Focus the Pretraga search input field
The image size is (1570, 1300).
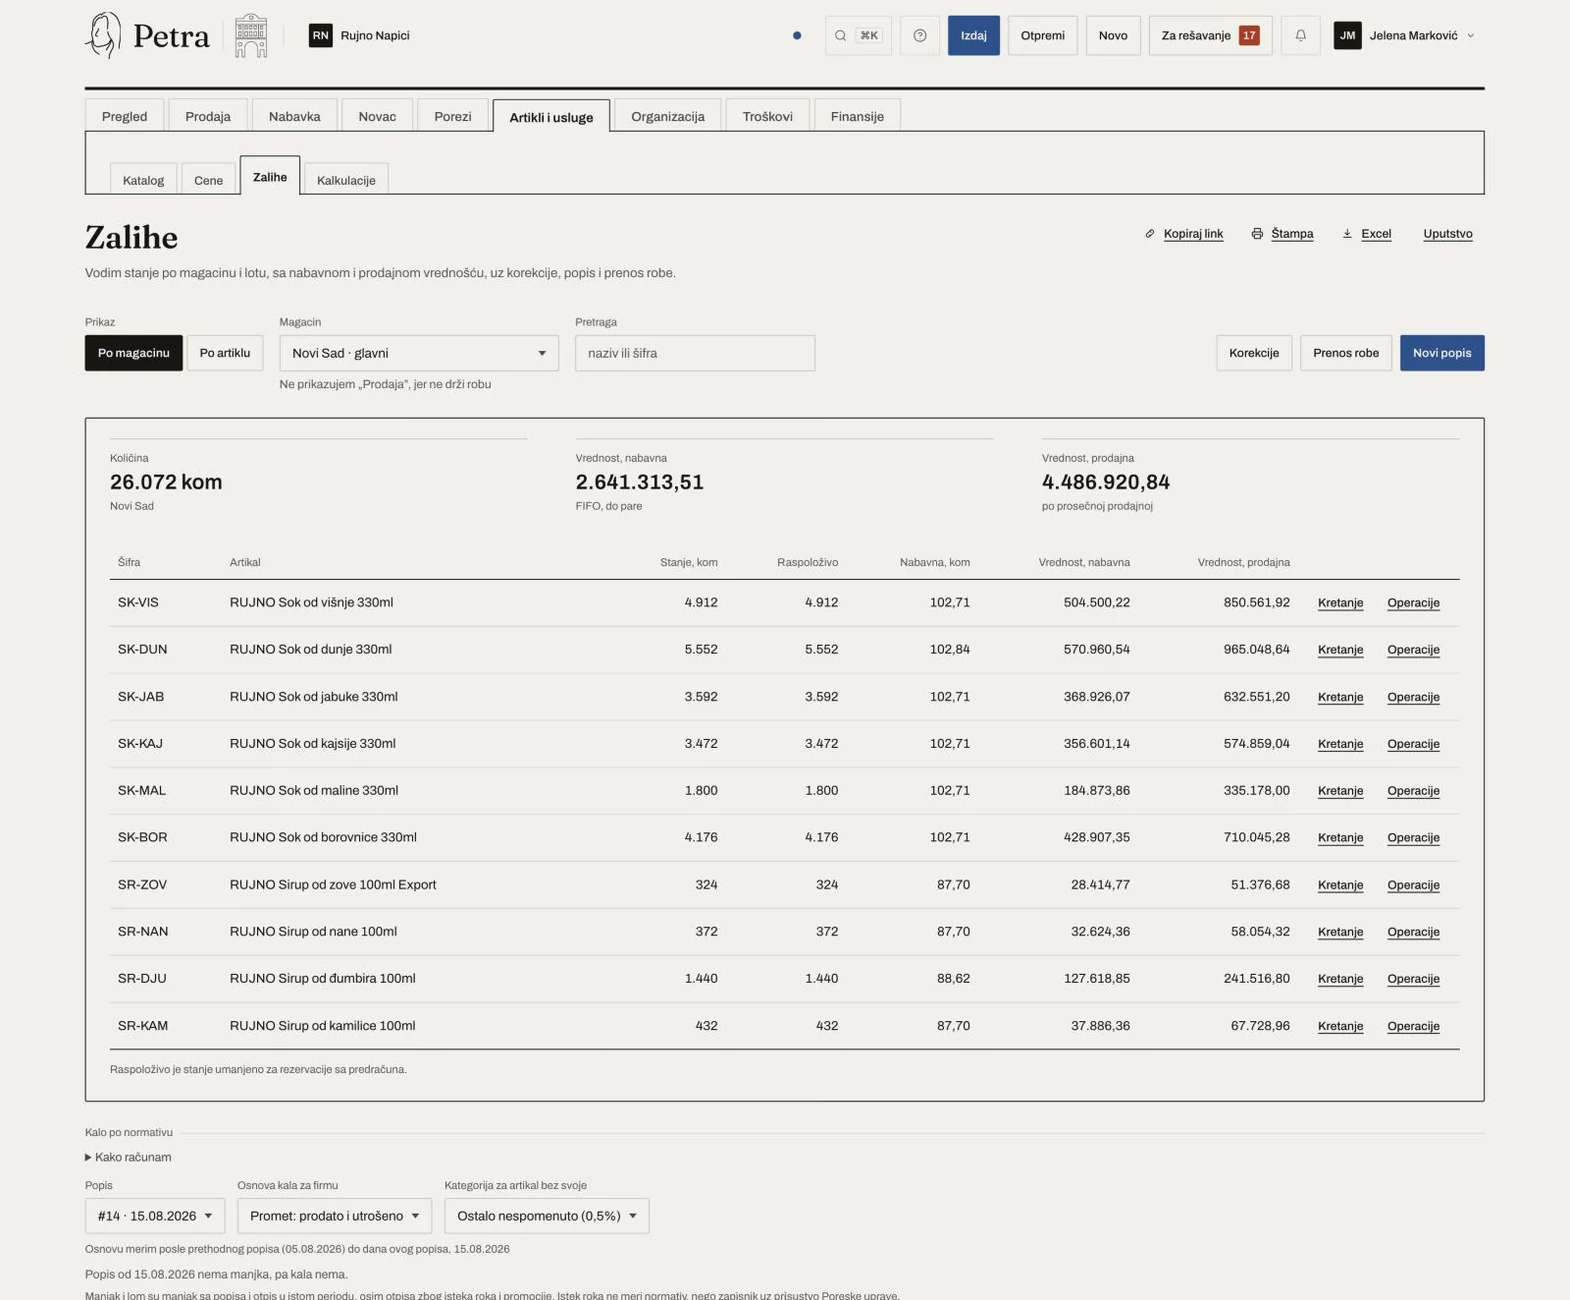(695, 353)
